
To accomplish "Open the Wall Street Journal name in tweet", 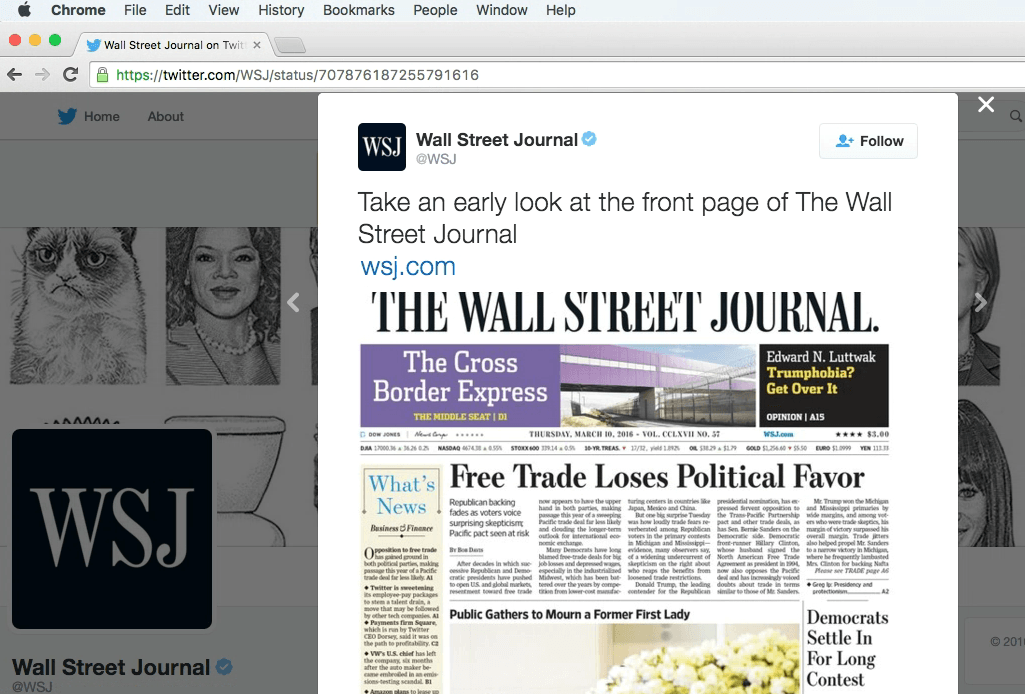I will (x=497, y=140).
